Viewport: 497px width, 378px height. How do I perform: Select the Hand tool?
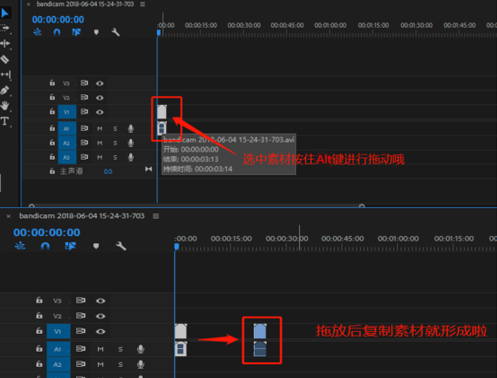5,106
